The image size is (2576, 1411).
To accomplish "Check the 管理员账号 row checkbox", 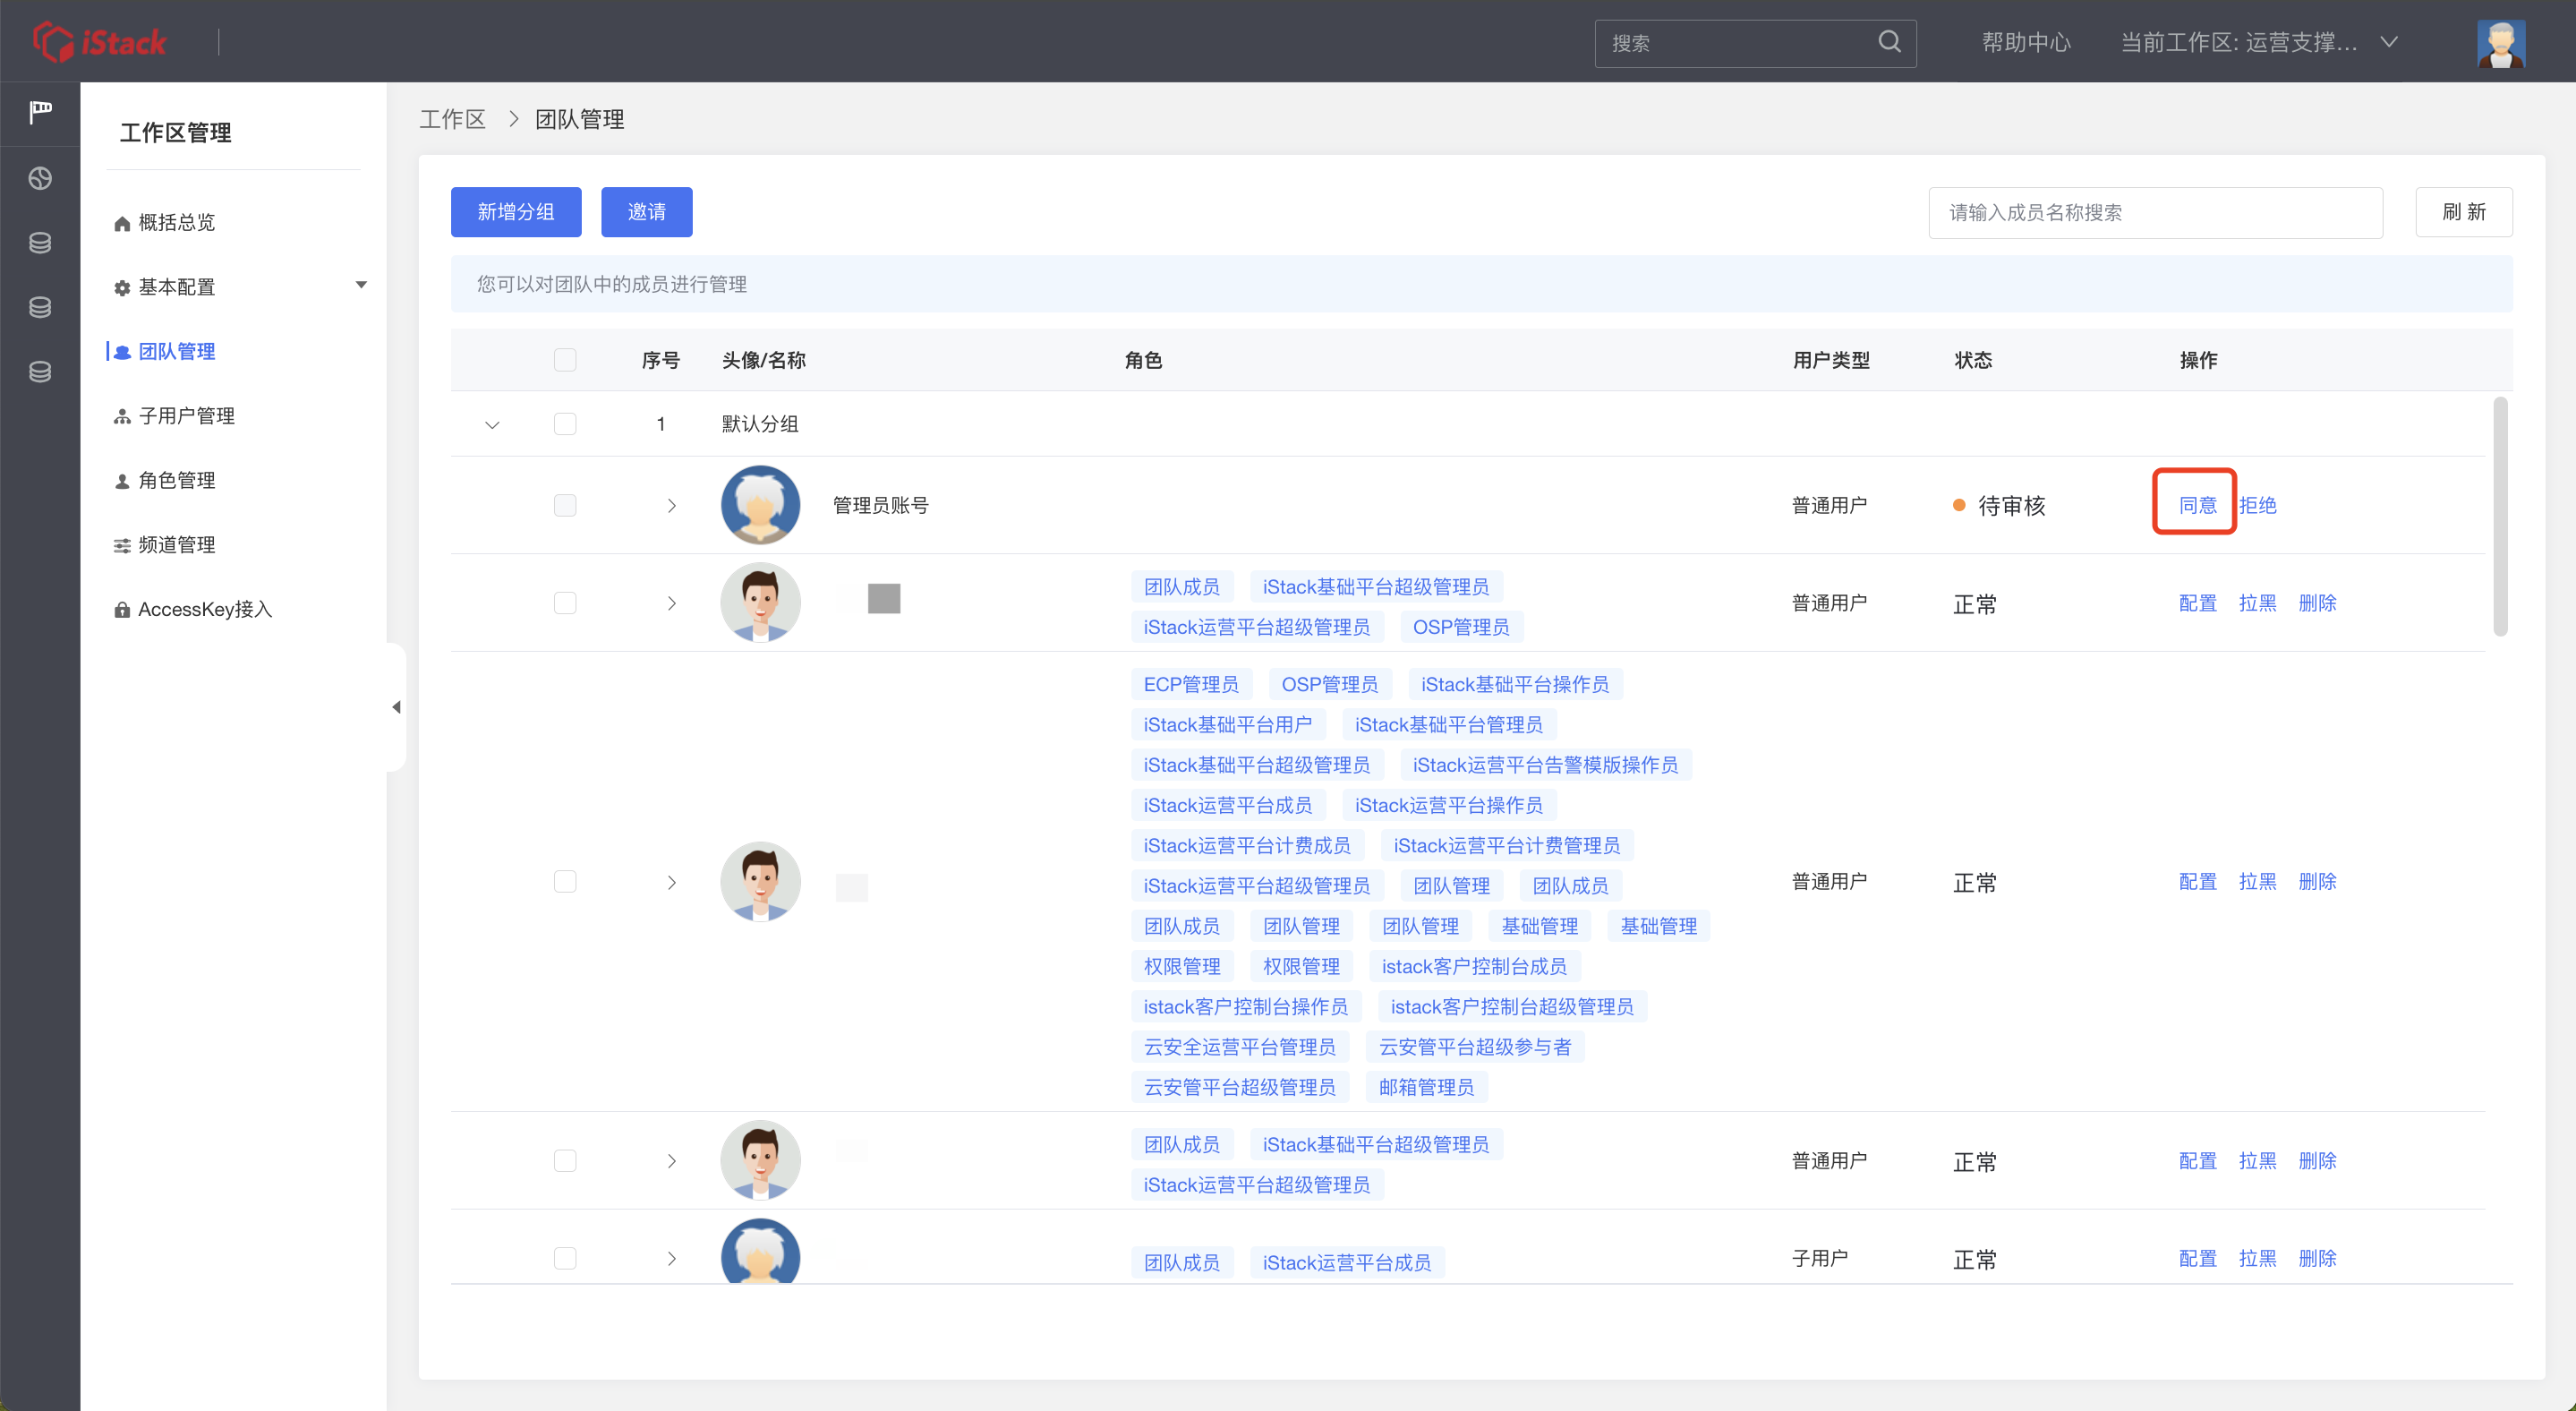I will click(x=565, y=505).
